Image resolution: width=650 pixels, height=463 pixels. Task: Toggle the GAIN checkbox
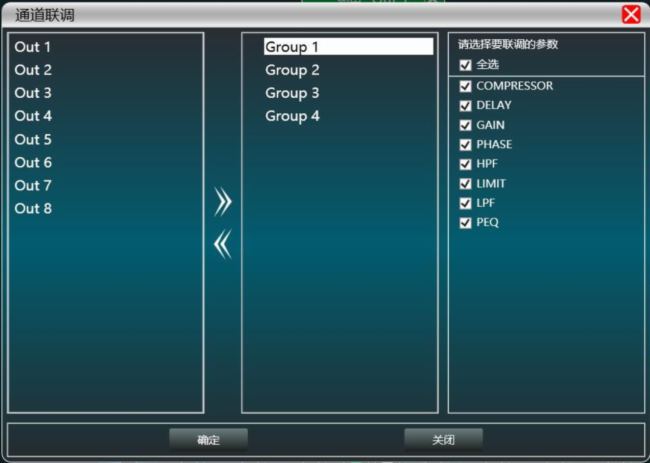[465, 125]
